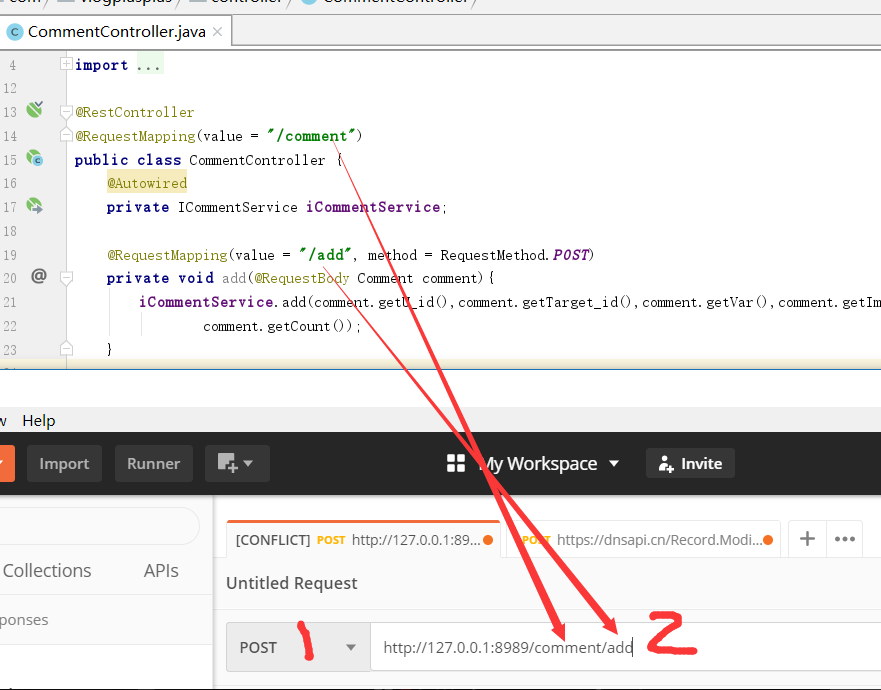
Task: Open the My Workspace dropdown
Action: pos(551,464)
